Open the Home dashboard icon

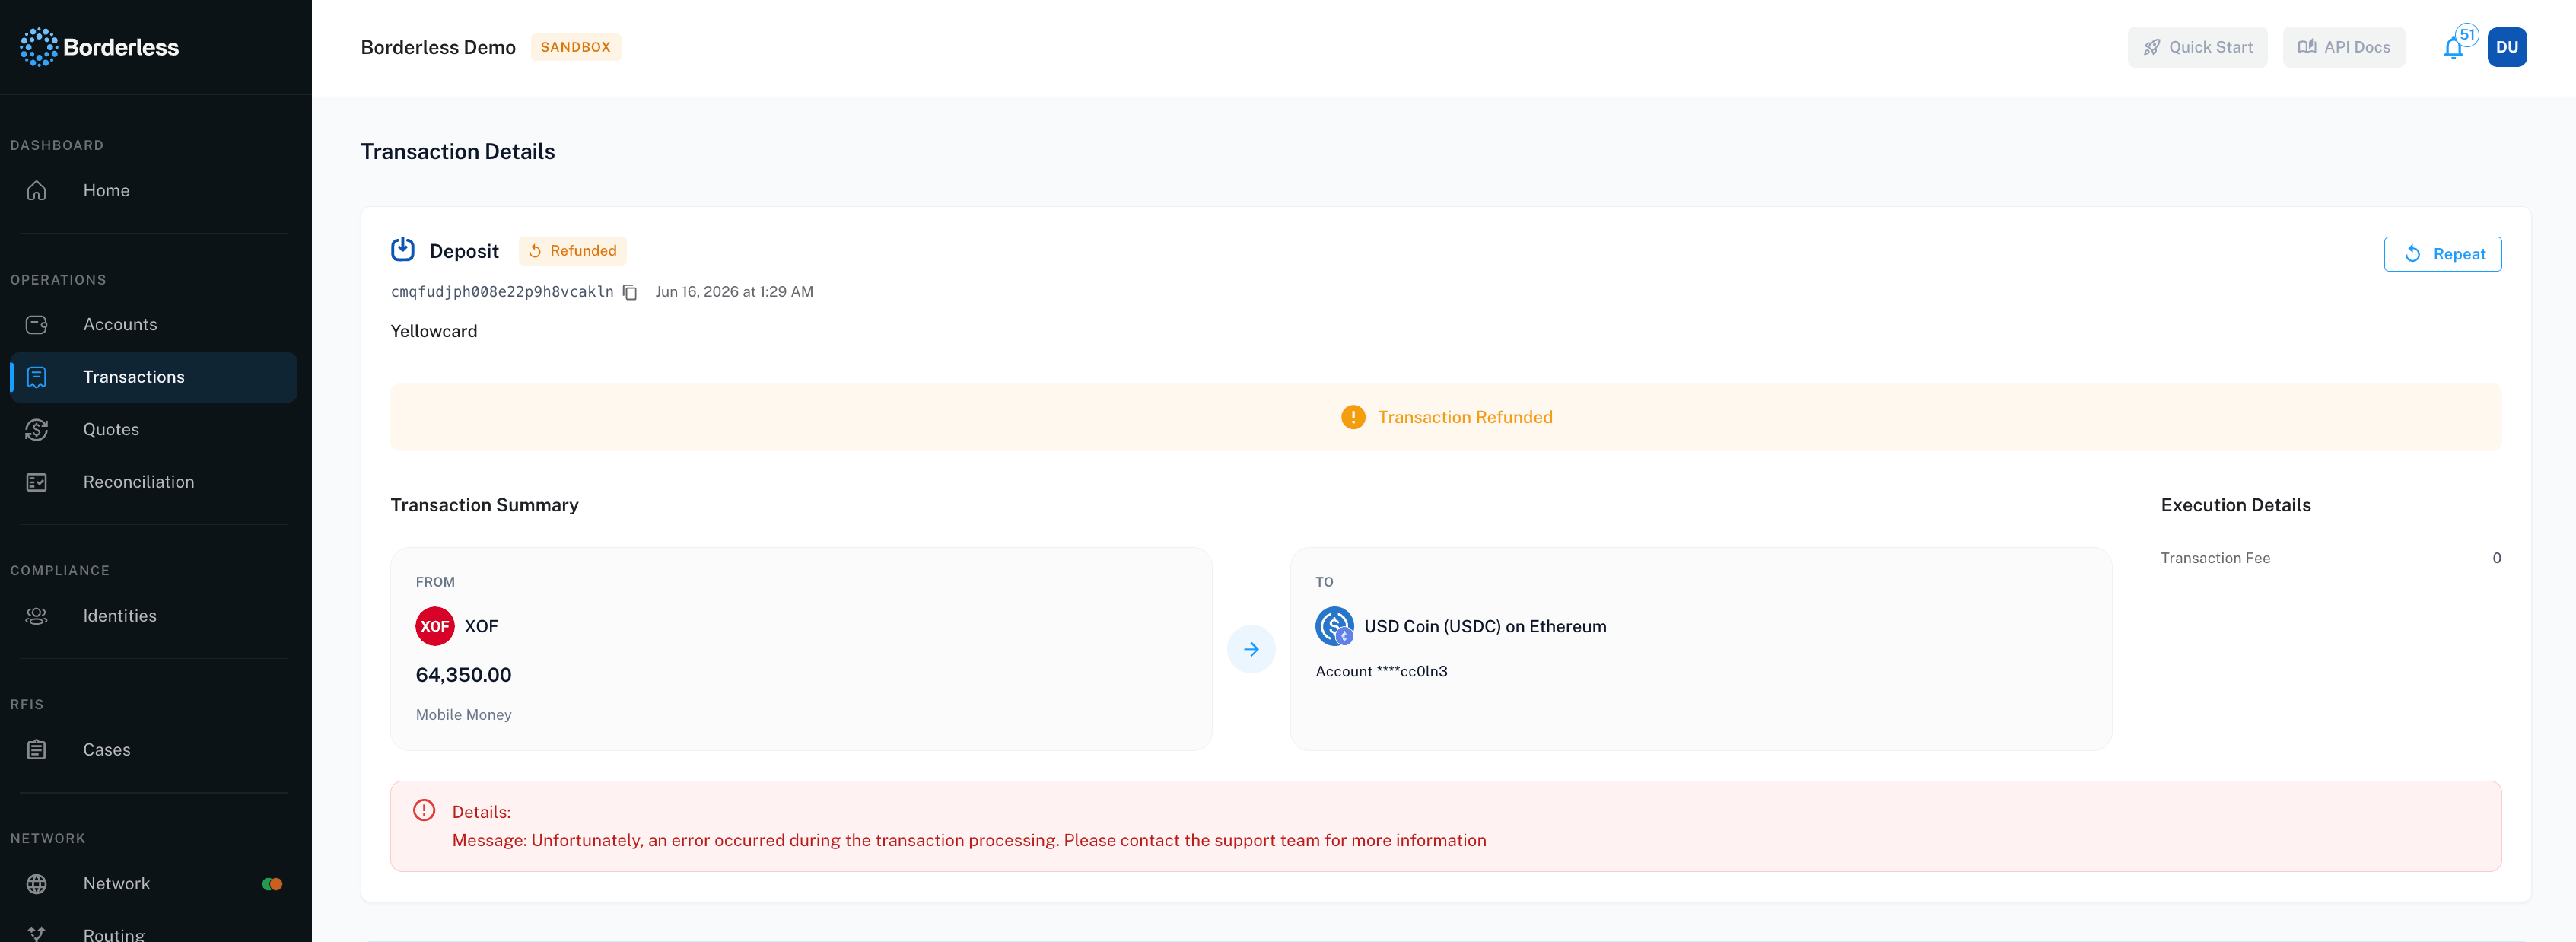coord(37,190)
